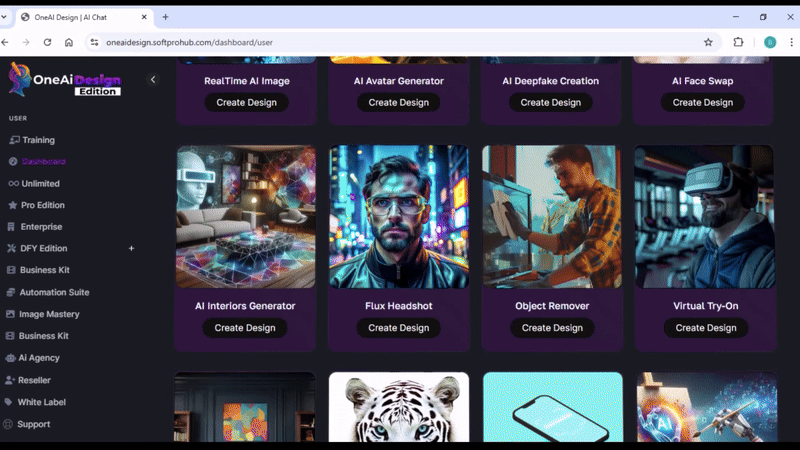Open the site information control in the address bar
The image size is (800, 450).
click(94, 42)
